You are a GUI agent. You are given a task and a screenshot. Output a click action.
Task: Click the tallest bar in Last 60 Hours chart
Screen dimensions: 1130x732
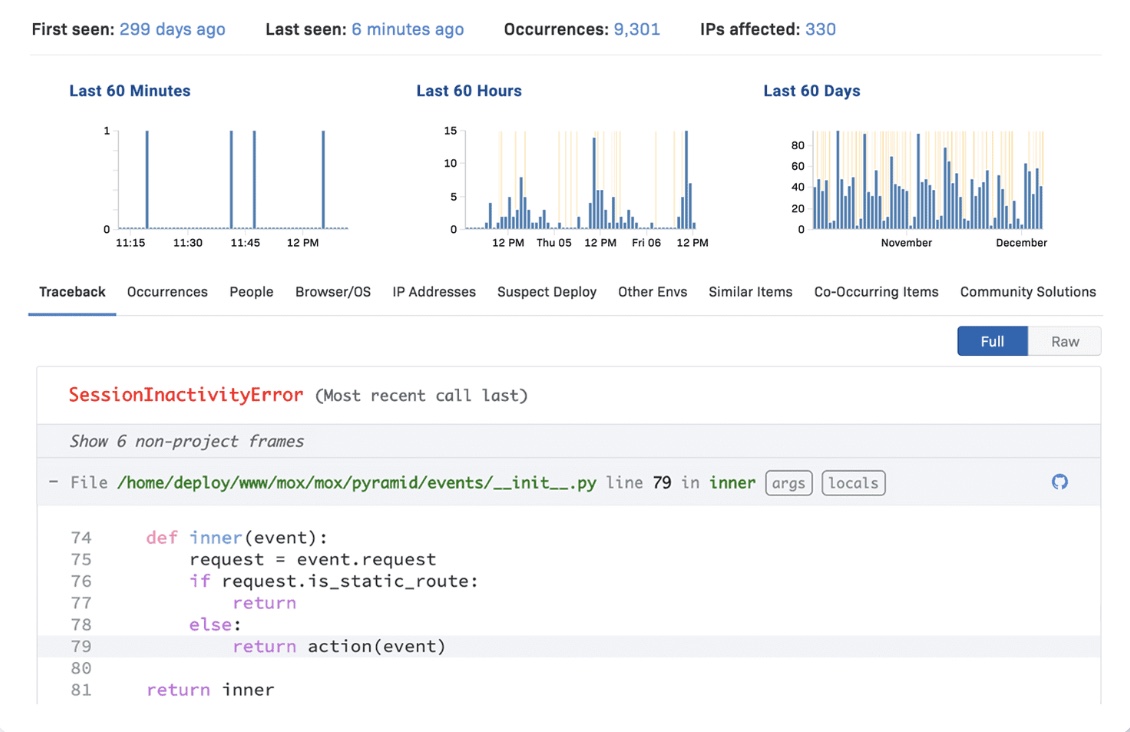tap(686, 180)
